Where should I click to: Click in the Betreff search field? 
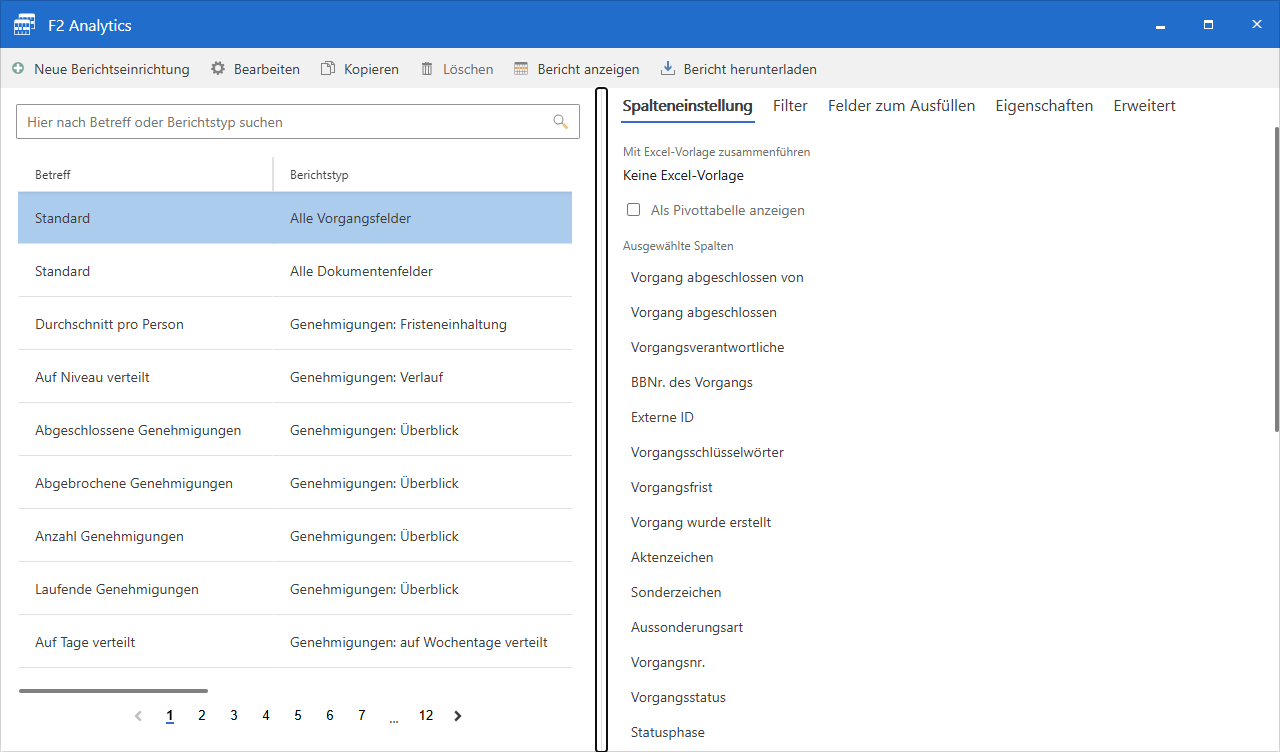280,122
